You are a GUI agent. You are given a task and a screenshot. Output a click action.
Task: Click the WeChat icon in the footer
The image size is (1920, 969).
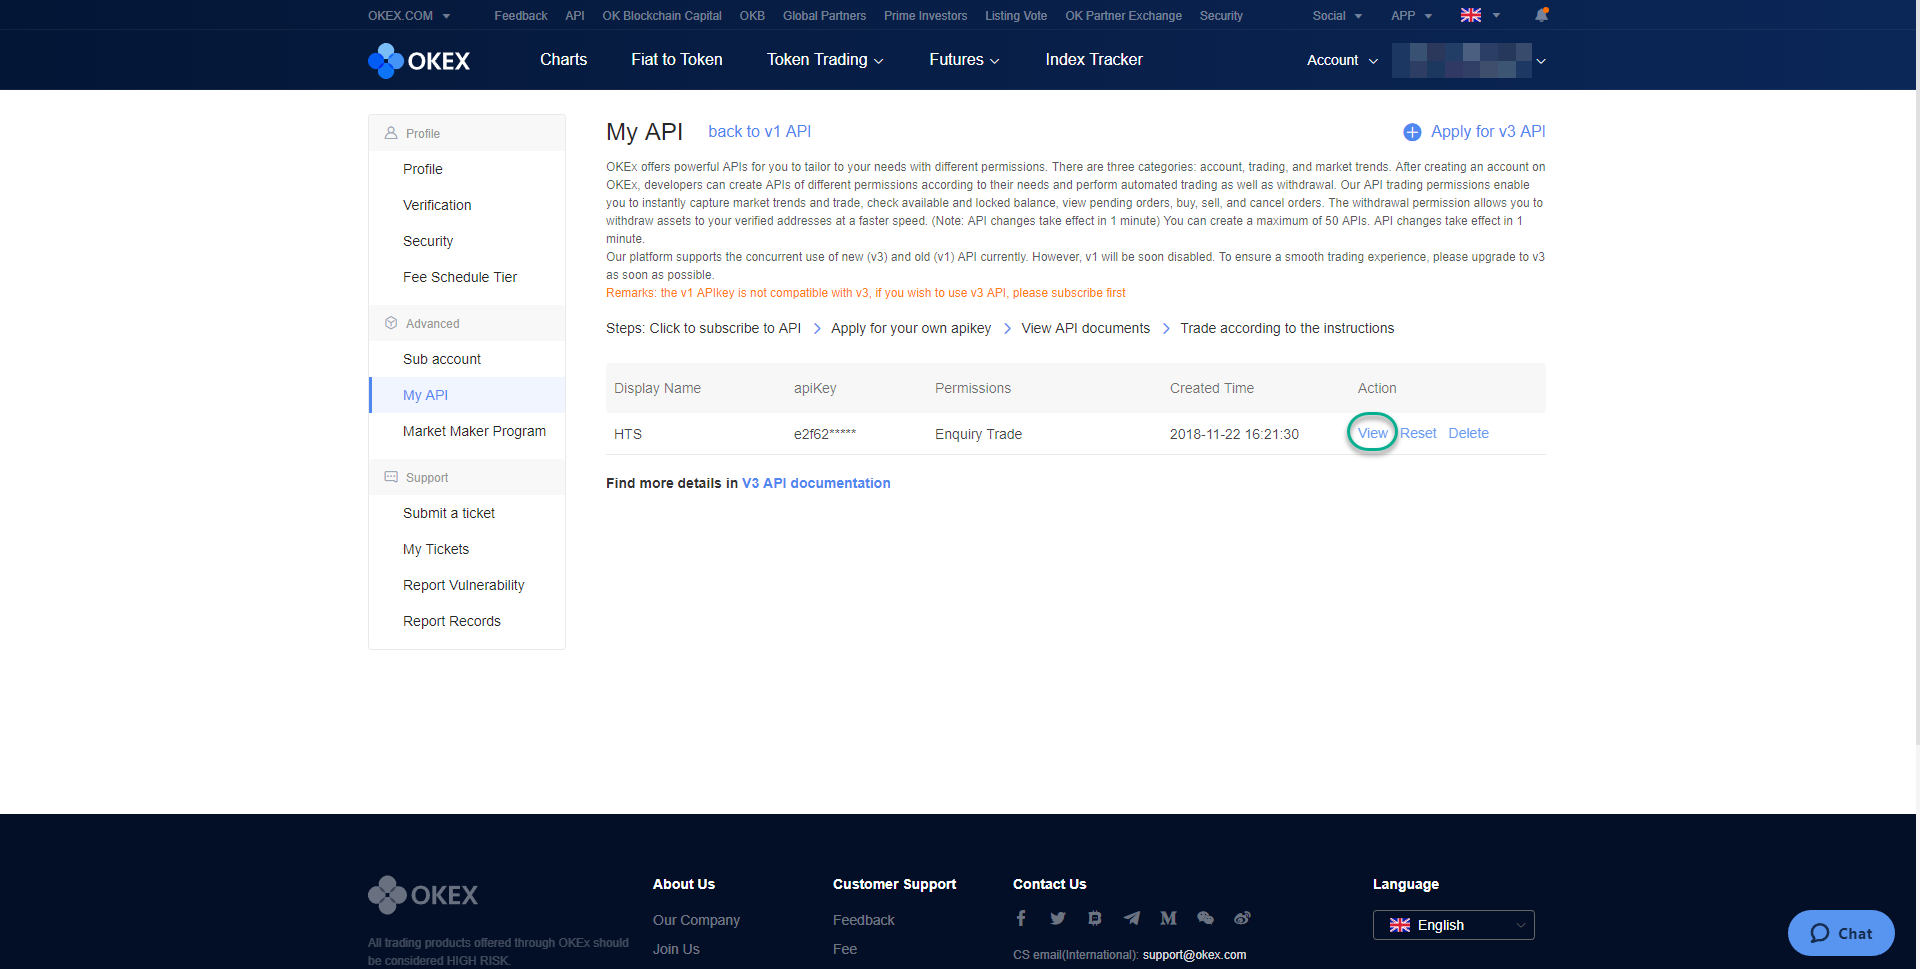[1205, 917]
